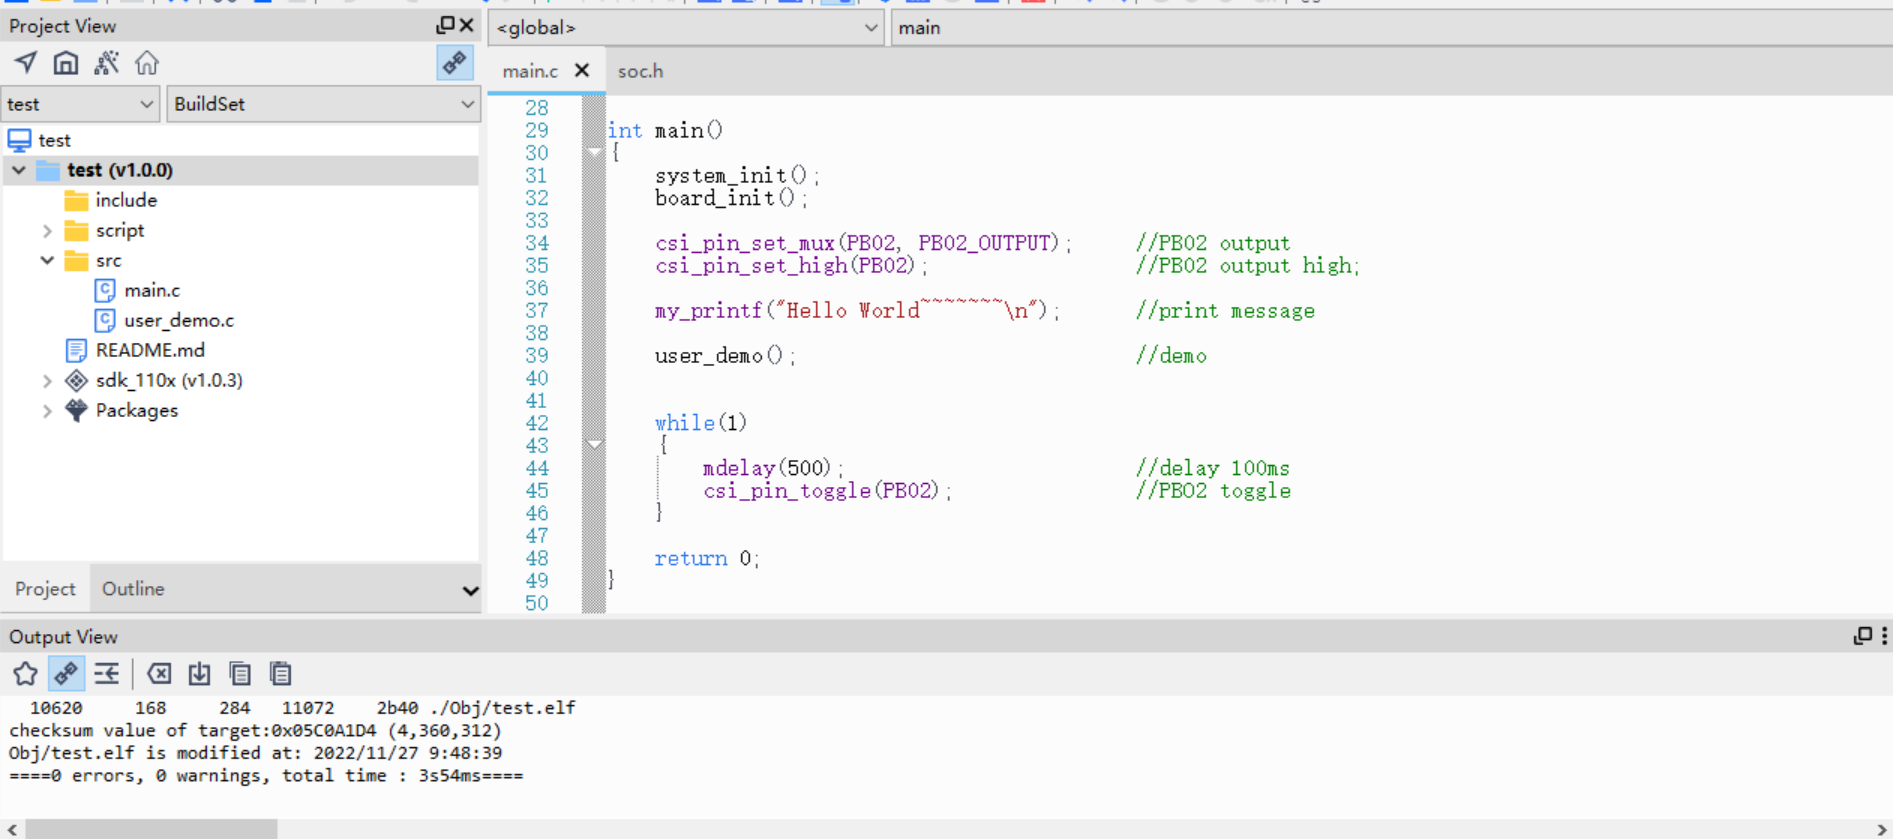Screen dimensions: 1893x839
Task: Toggle the link icon in Output View
Action: (x=66, y=674)
